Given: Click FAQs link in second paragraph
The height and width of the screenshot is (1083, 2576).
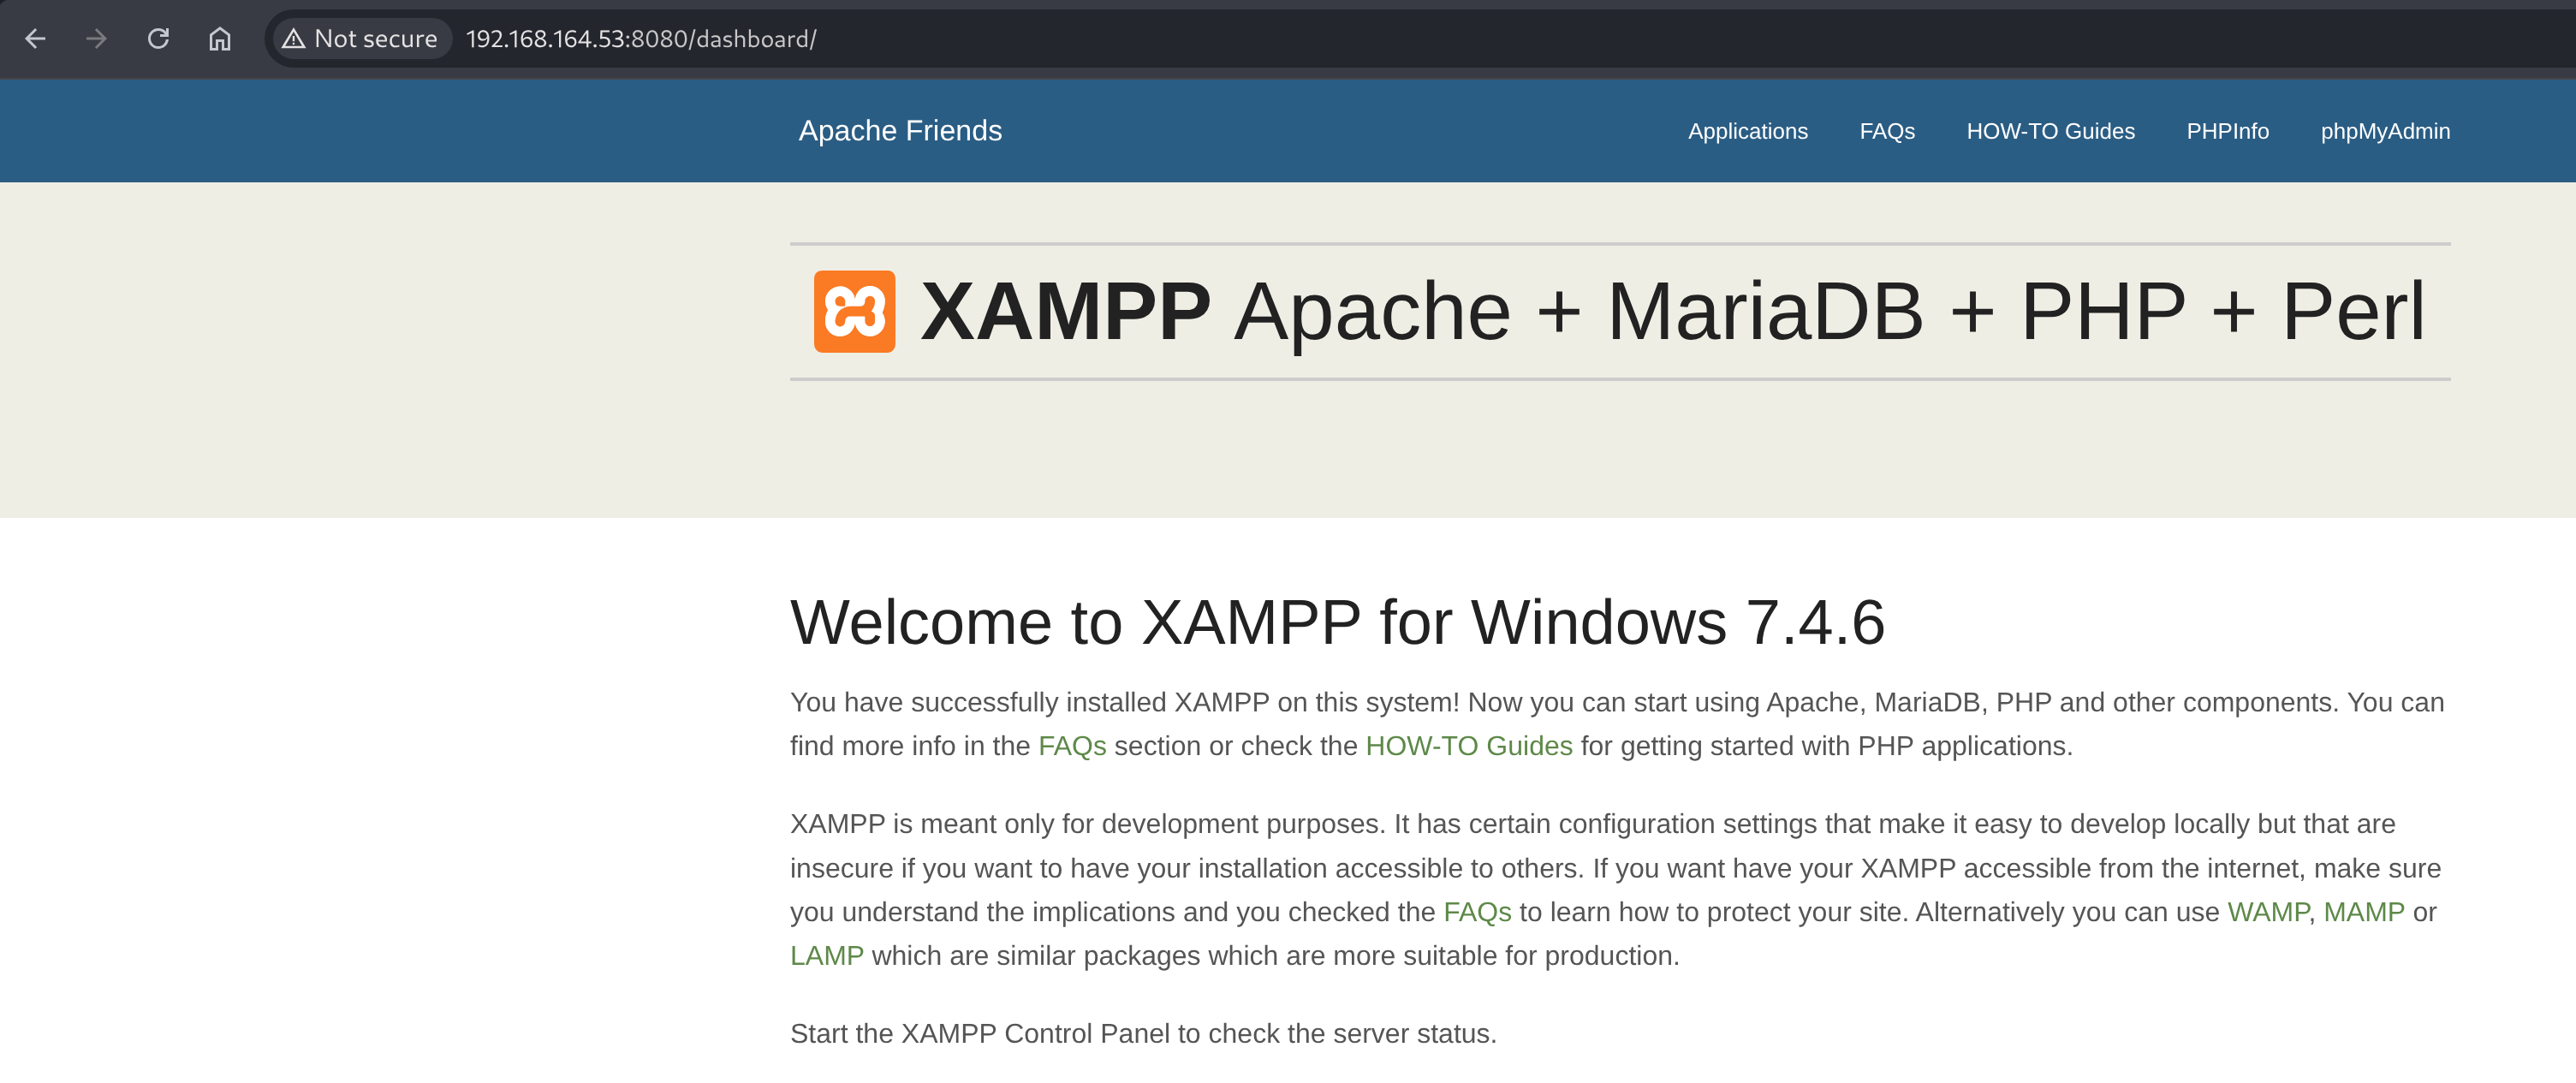Looking at the screenshot, I should 1476,912.
